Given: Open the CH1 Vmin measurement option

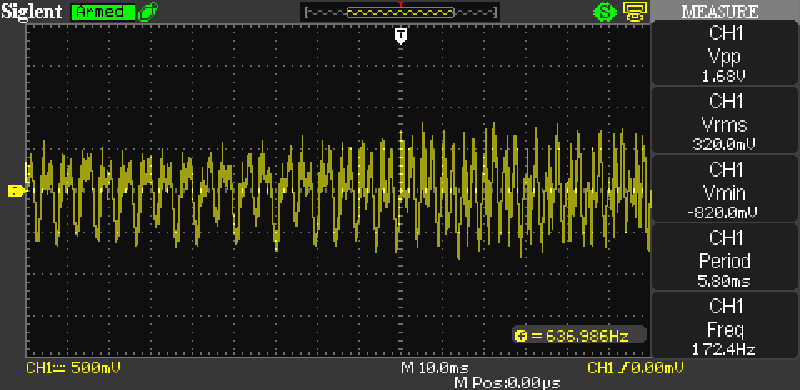Looking at the screenshot, I should [726, 189].
